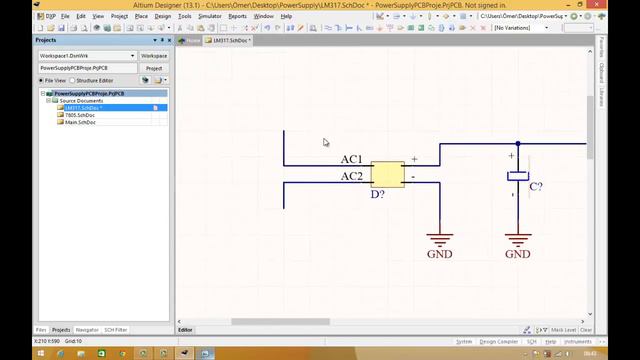Select the Structure Editor radio button
The image size is (640, 360).
72,80
